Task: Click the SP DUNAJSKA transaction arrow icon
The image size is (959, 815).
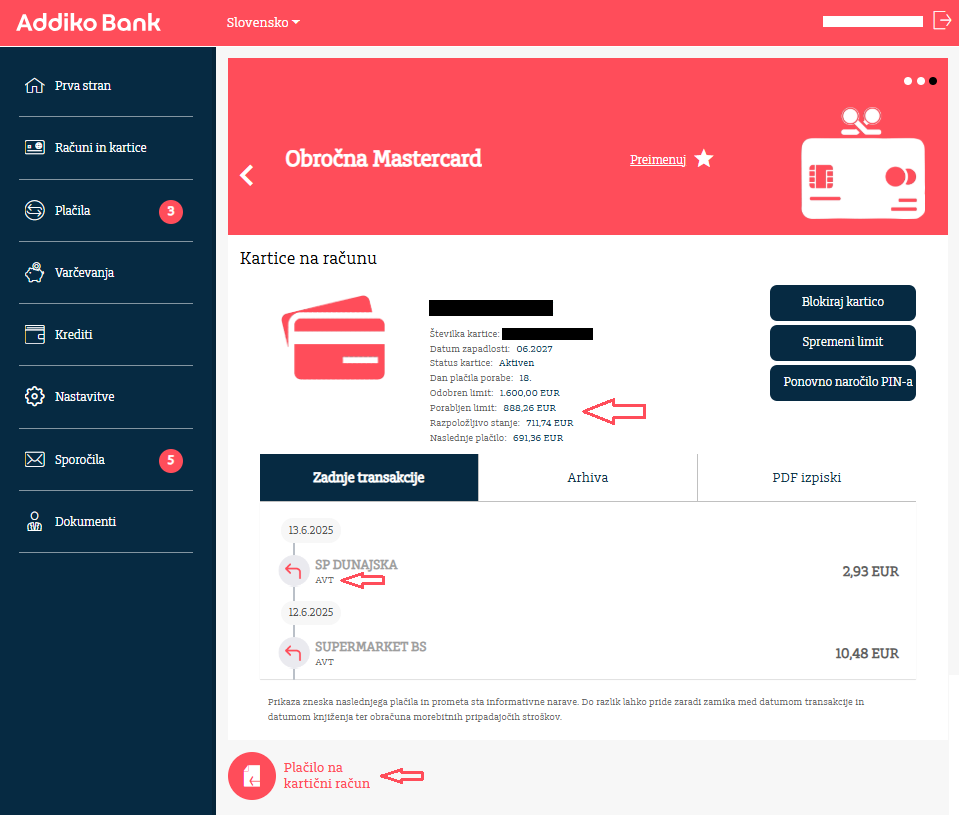Action: click(294, 571)
